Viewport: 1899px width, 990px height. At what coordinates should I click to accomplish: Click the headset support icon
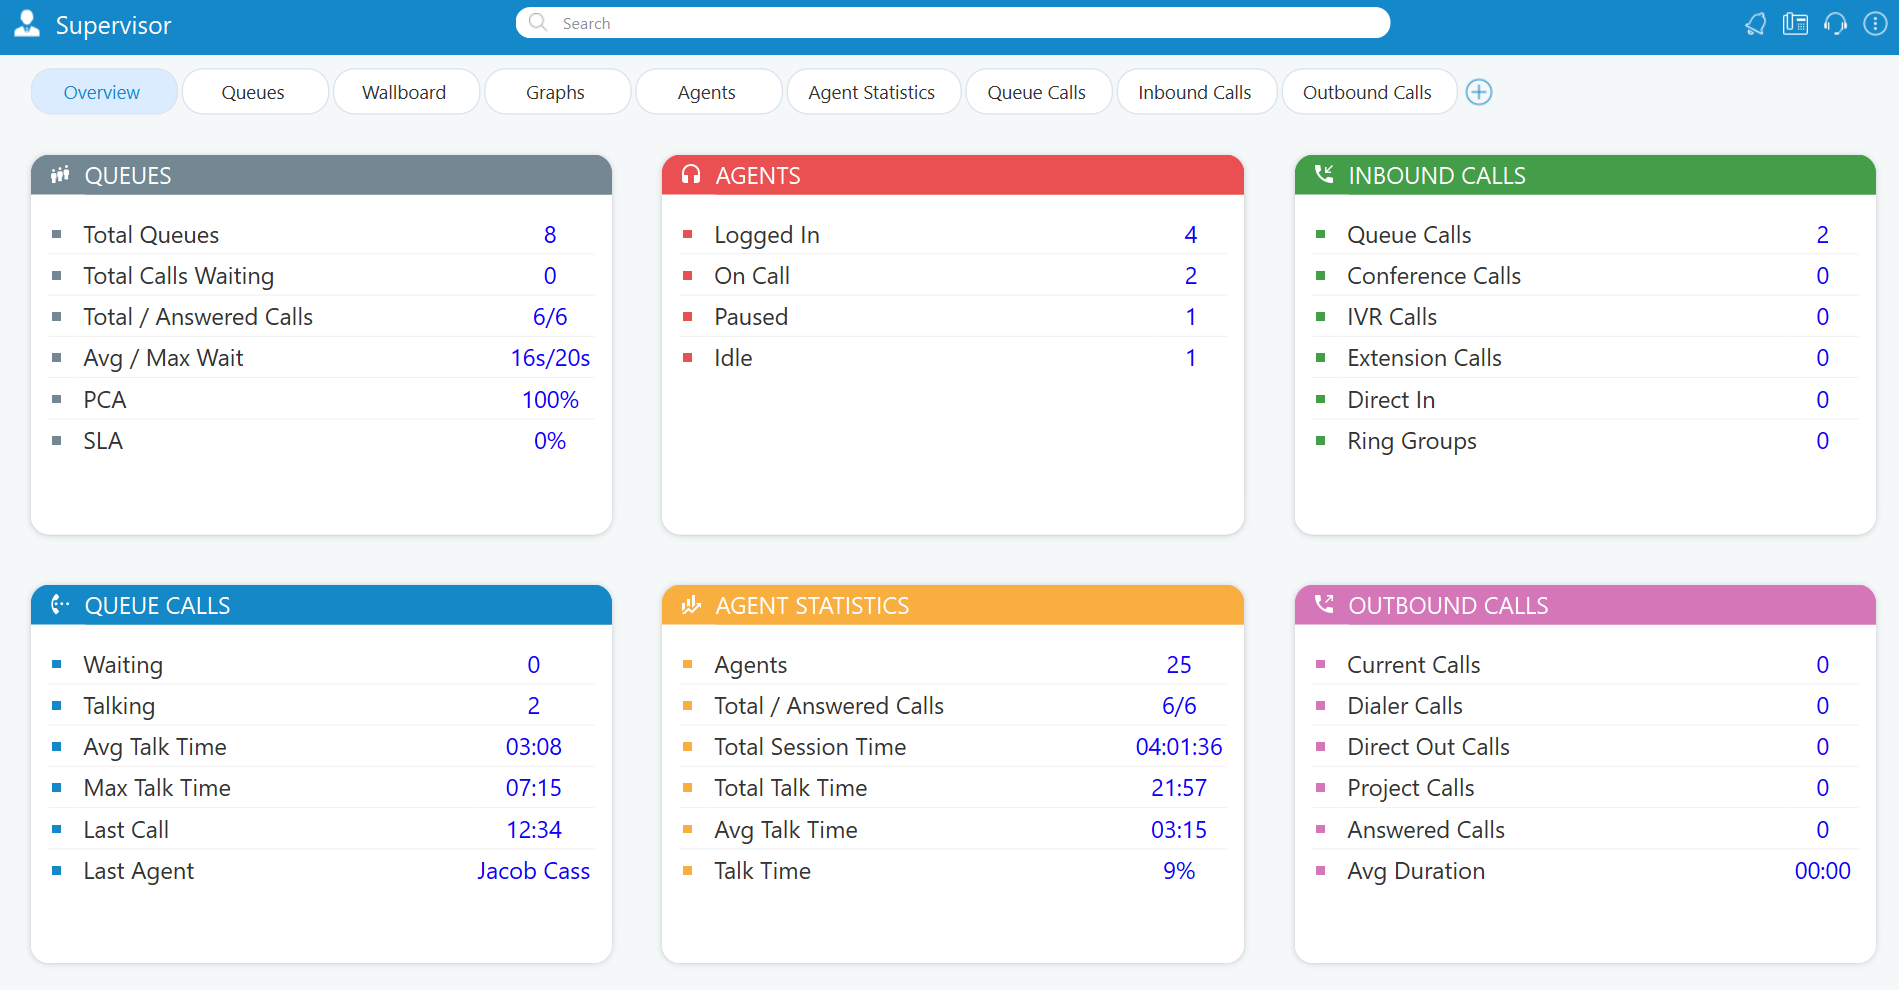point(1835,24)
